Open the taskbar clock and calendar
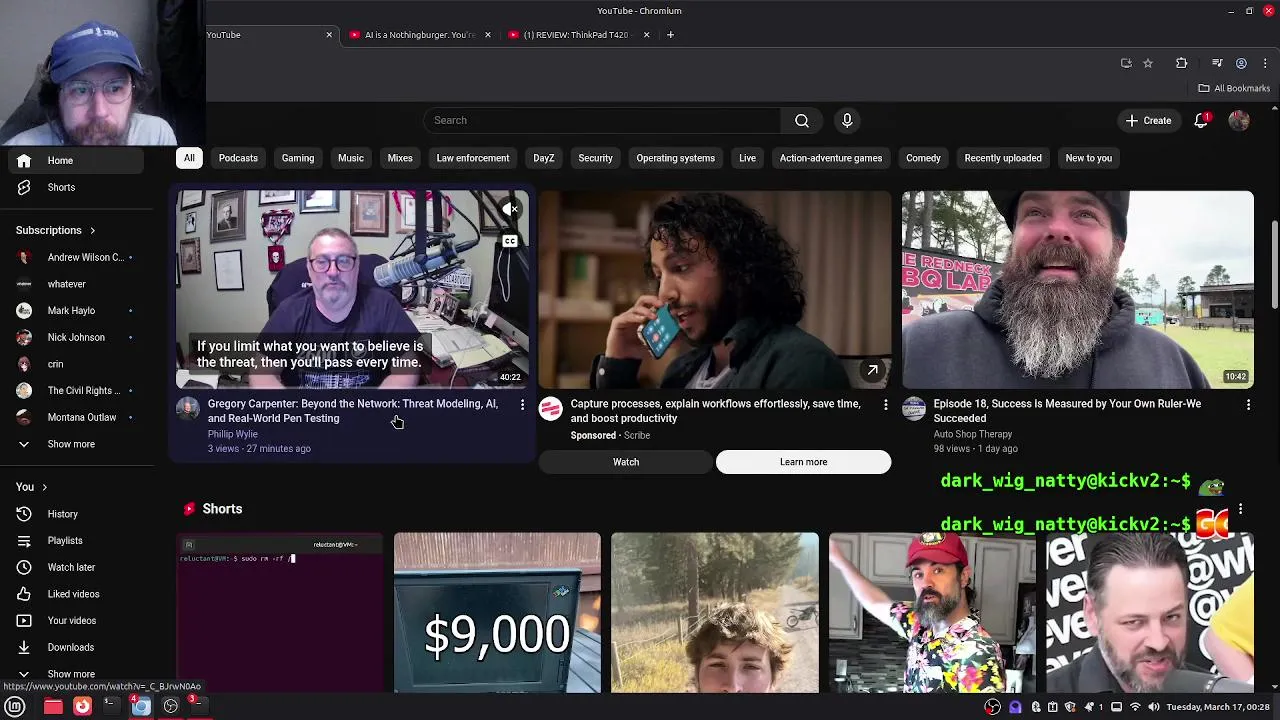Viewport: 1280px width, 720px height. 1217,707
